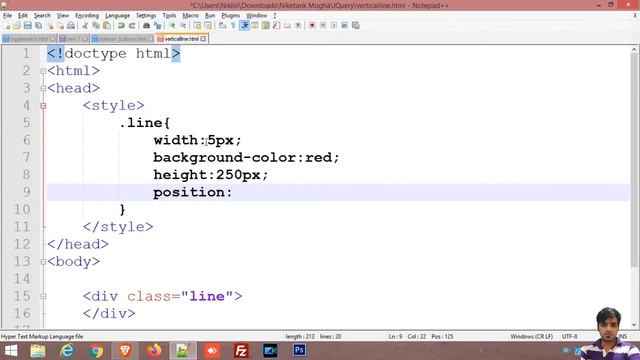Toggle synchronized horizontal scrolling
640x360 pixels.
click(208, 26)
